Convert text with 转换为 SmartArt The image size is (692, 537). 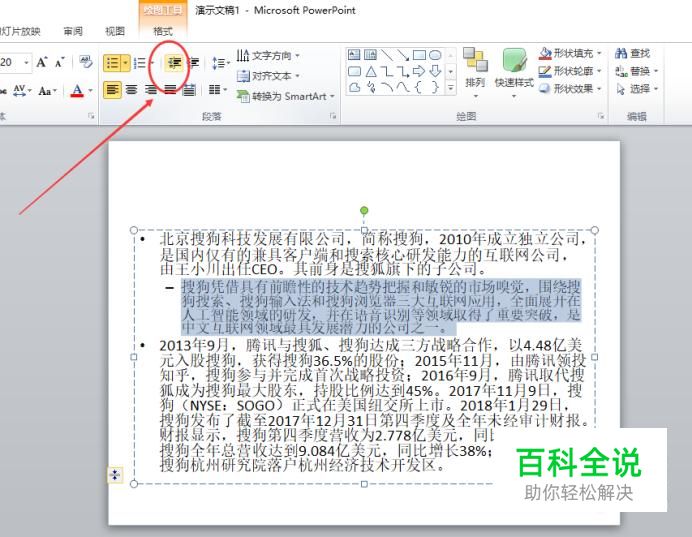(286, 96)
